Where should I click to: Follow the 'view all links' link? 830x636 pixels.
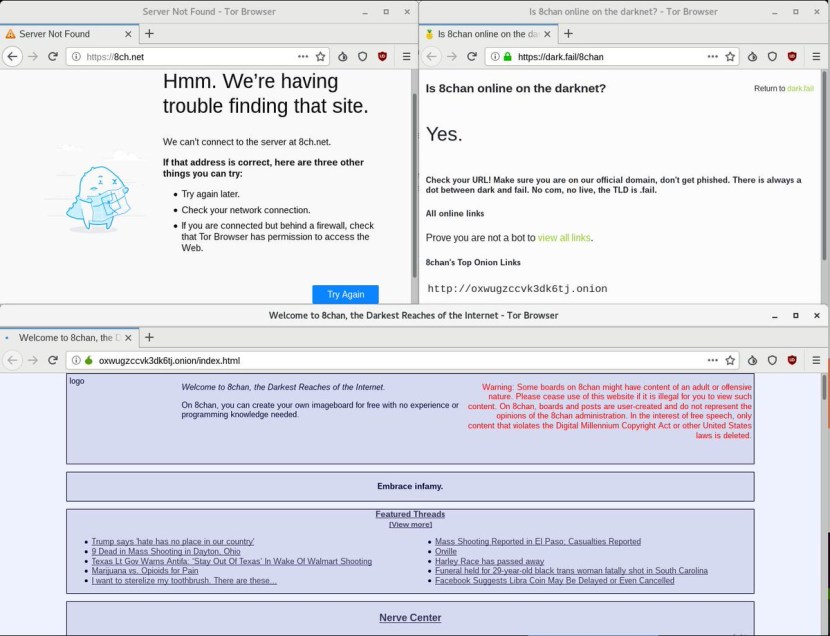(x=564, y=238)
